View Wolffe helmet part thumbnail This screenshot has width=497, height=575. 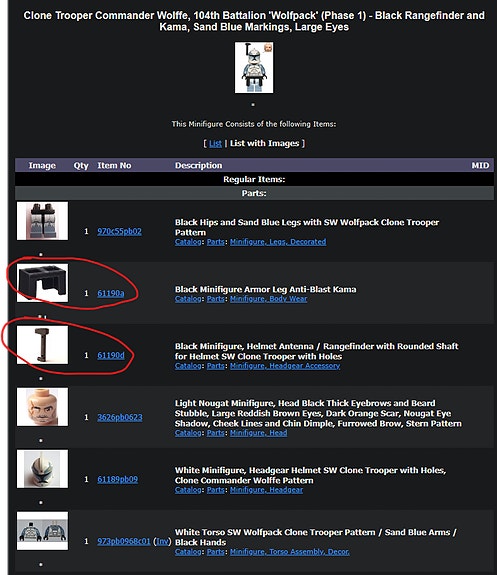pyautogui.click(x=42, y=469)
